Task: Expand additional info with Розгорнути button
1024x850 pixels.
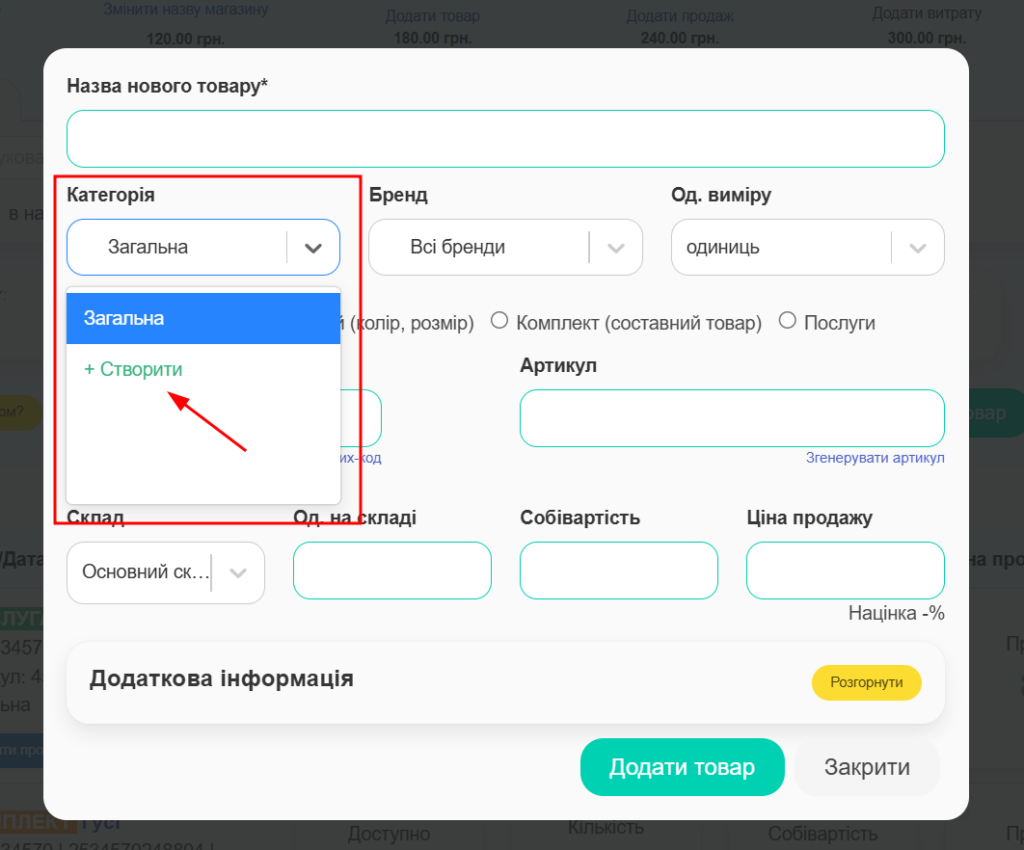Action: [866, 682]
